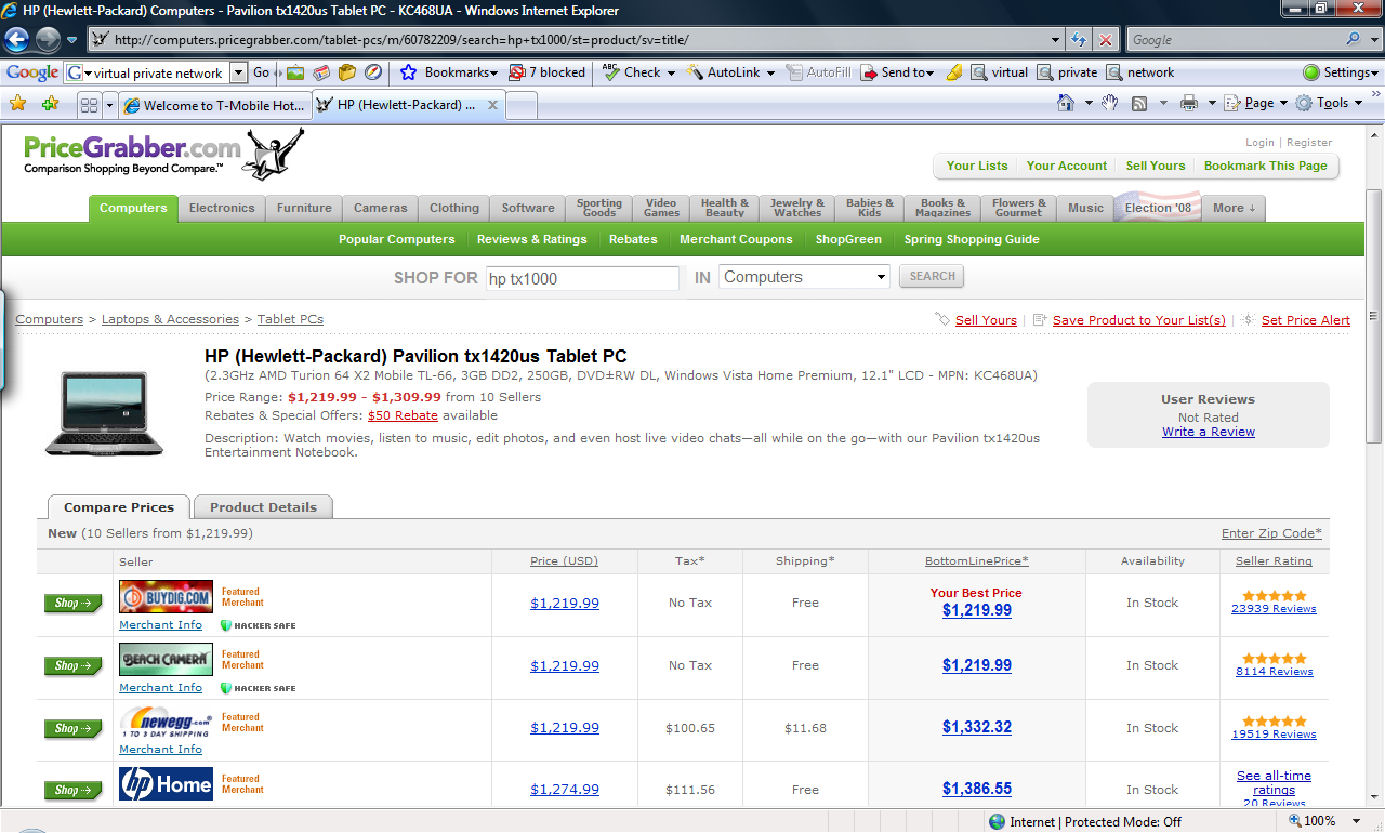Switch to the Welcome to T-Mobile Hot... tab
Screen dimensions: 1385x833
[x=216, y=105]
